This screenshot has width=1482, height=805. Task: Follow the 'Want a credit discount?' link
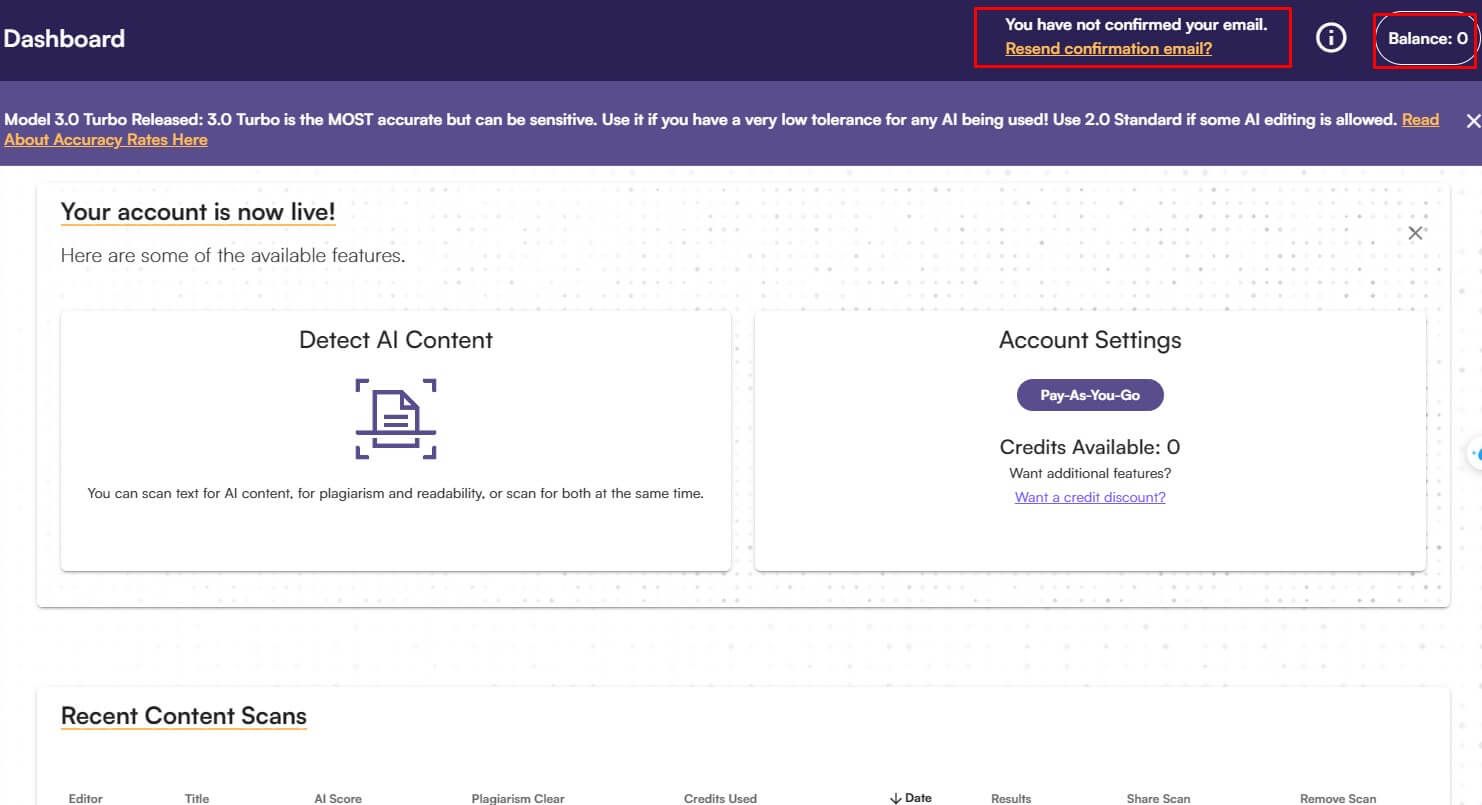pyautogui.click(x=1090, y=497)
